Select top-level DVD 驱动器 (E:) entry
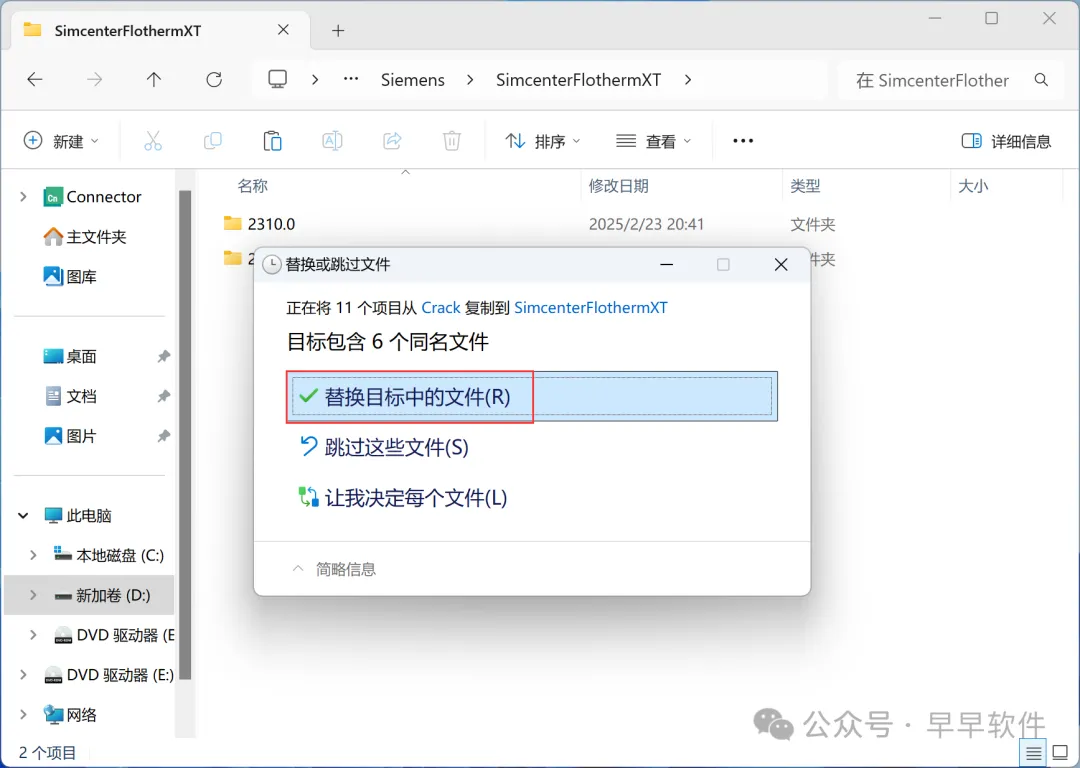The image size is (1080, 768). coord(108,675)
